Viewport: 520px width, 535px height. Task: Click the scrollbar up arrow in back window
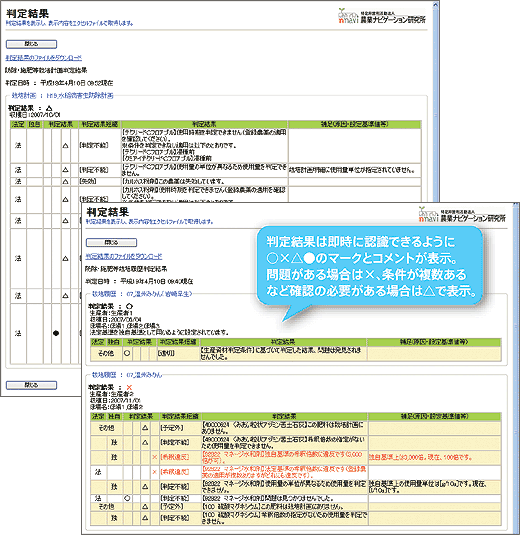click(435, 4)
